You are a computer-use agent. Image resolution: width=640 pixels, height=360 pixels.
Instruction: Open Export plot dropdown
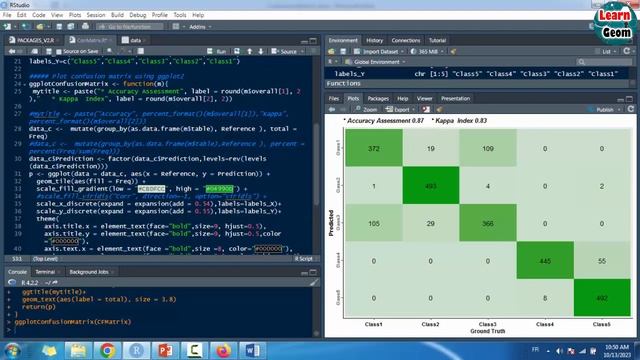pyautogui.click(x=400, y=109)
